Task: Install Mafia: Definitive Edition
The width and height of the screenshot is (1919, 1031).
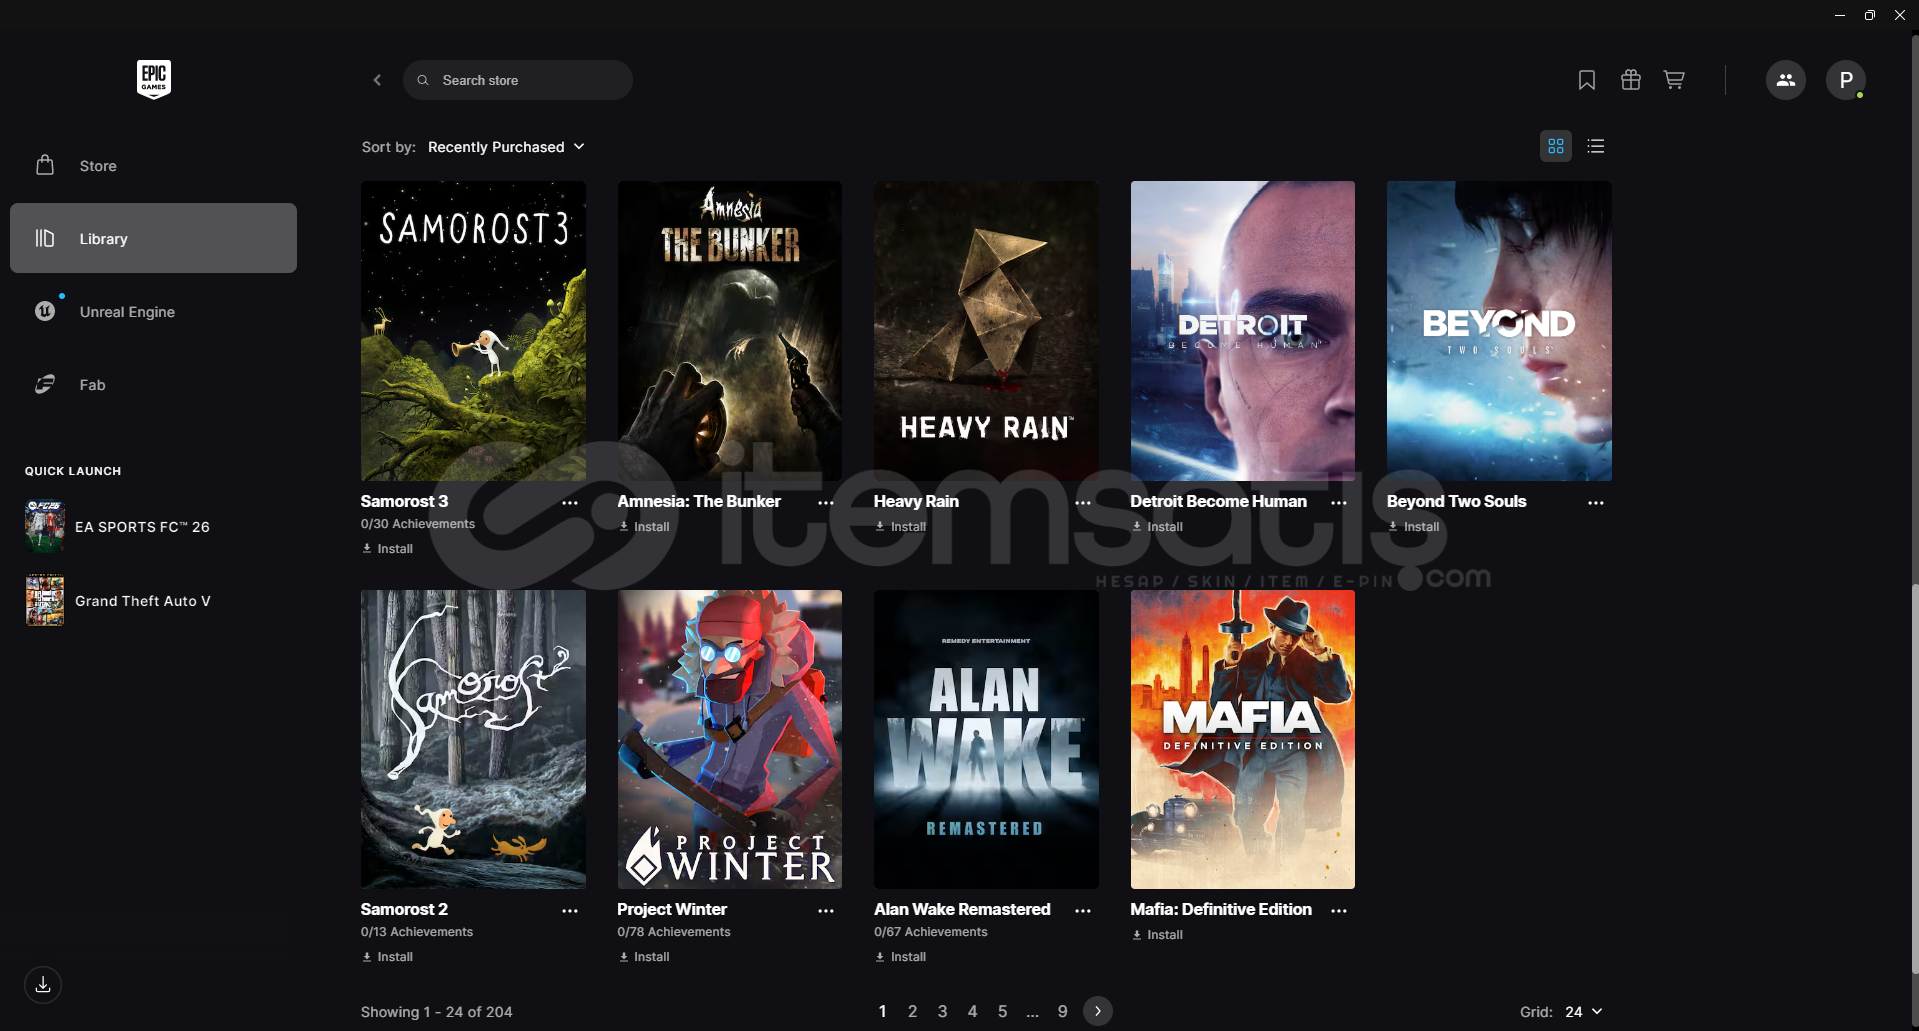Action: click(1157, 935)
